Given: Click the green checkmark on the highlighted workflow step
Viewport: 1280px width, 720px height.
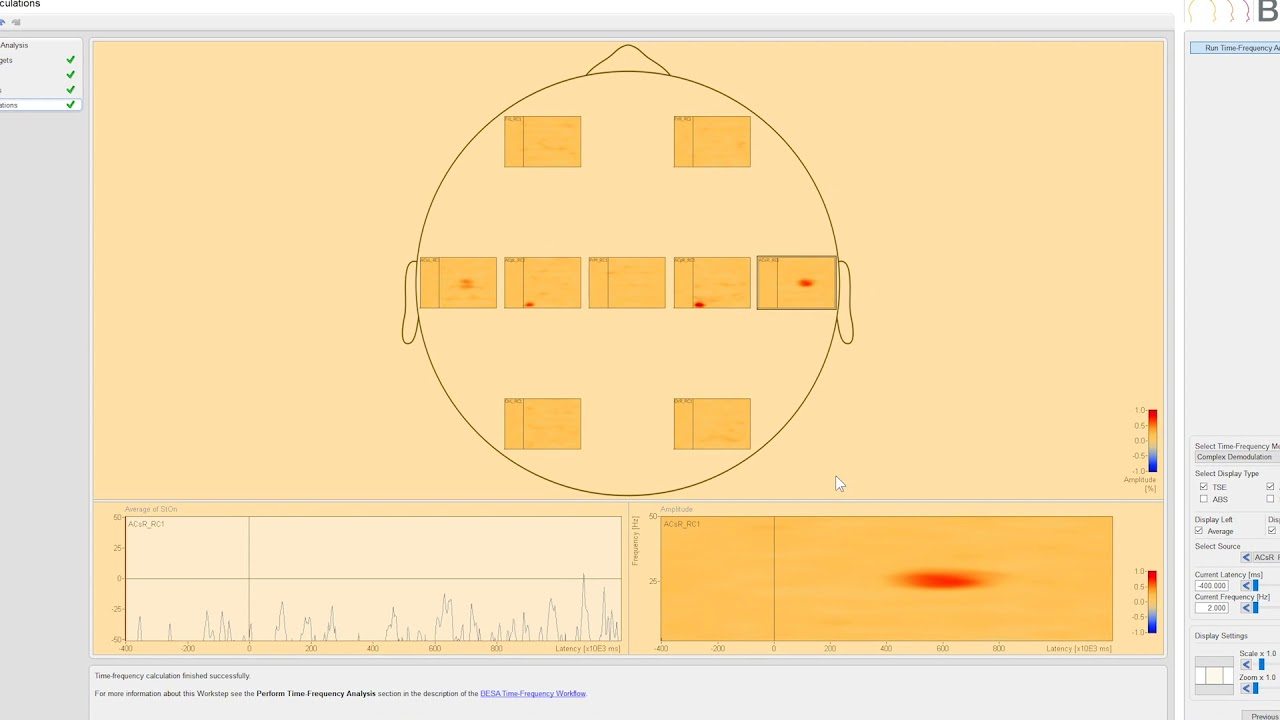Looking at the screenshot, I should point(70,105).
